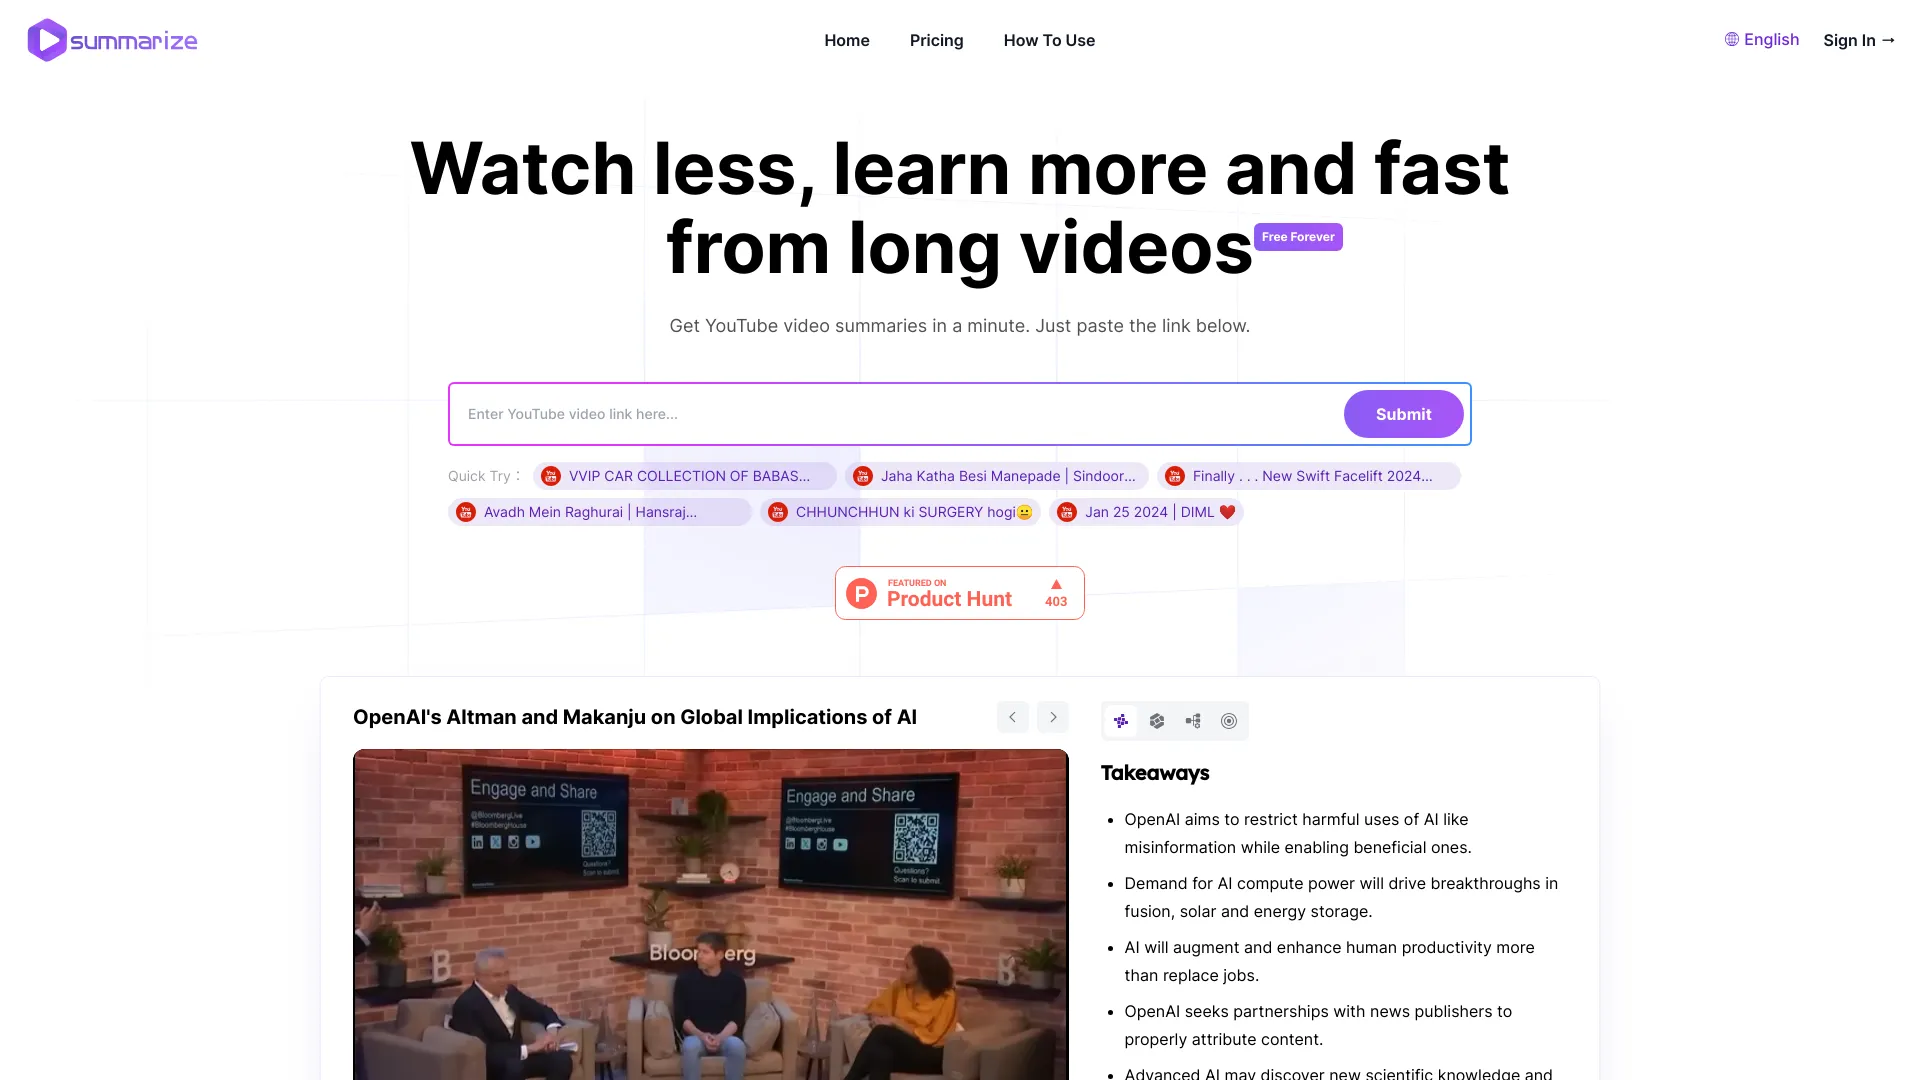This screenshot has height=1080, width=1920.
Task: Click the star/sparkle icon in summary panel
Action: point(1122,720)
